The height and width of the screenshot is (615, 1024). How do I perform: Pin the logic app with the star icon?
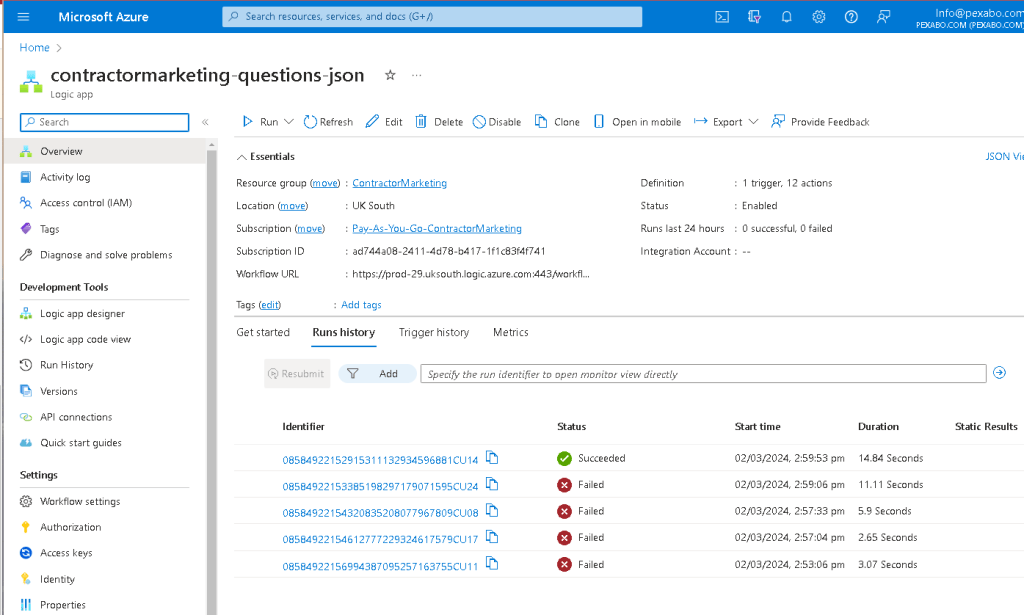click(390, 75)
